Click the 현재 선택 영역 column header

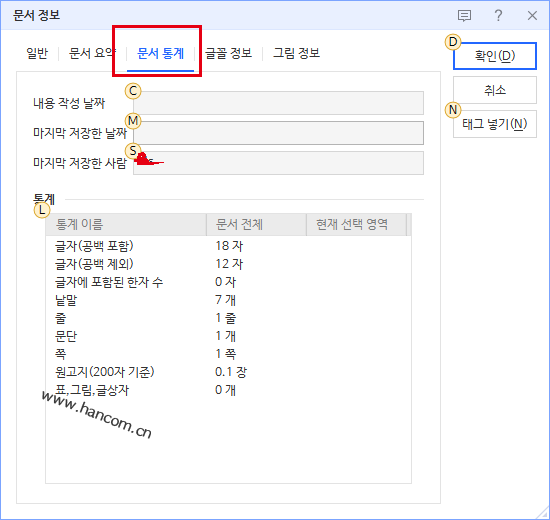pos(356,225)
